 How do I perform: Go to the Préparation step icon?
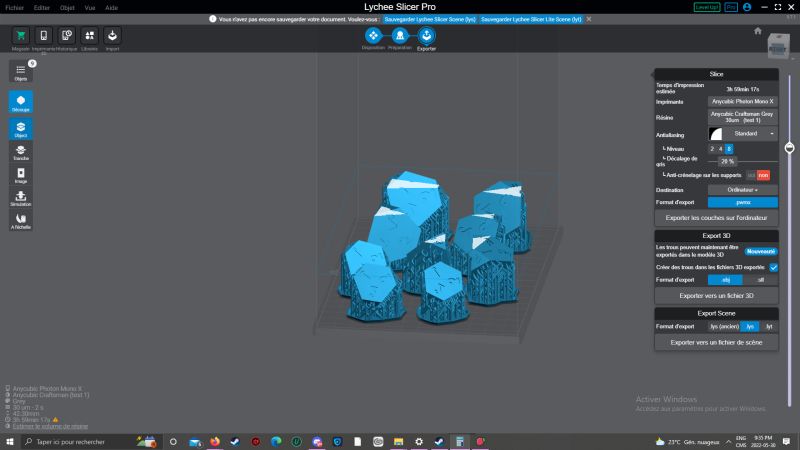[400, 35]
